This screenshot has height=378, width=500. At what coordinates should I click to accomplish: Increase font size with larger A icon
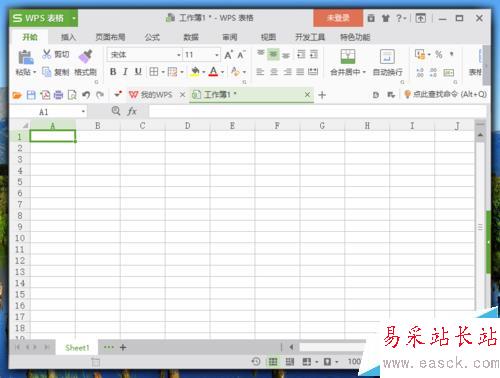(228, 55)
